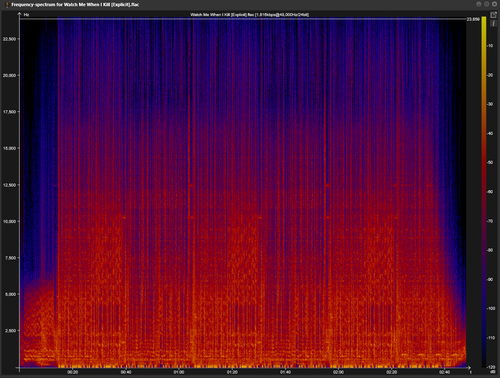The image size is (500, 378).
Task: Click the 00:20 time axis label
Action: point(73,372)
